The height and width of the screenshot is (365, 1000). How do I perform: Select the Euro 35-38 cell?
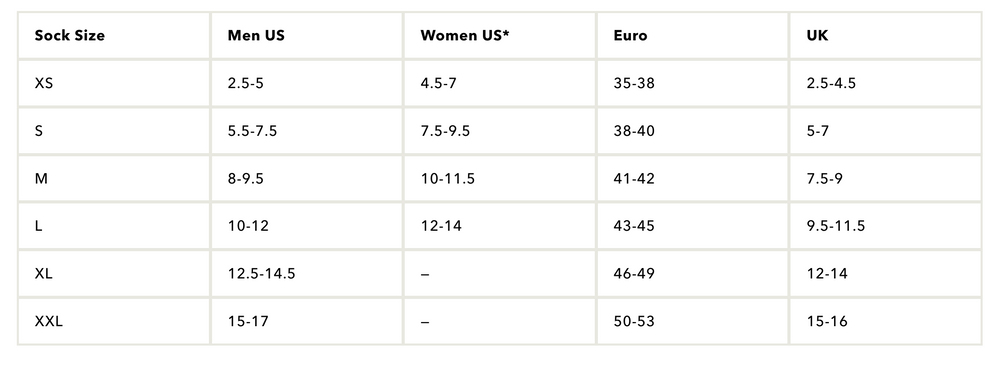pos(693,83)
